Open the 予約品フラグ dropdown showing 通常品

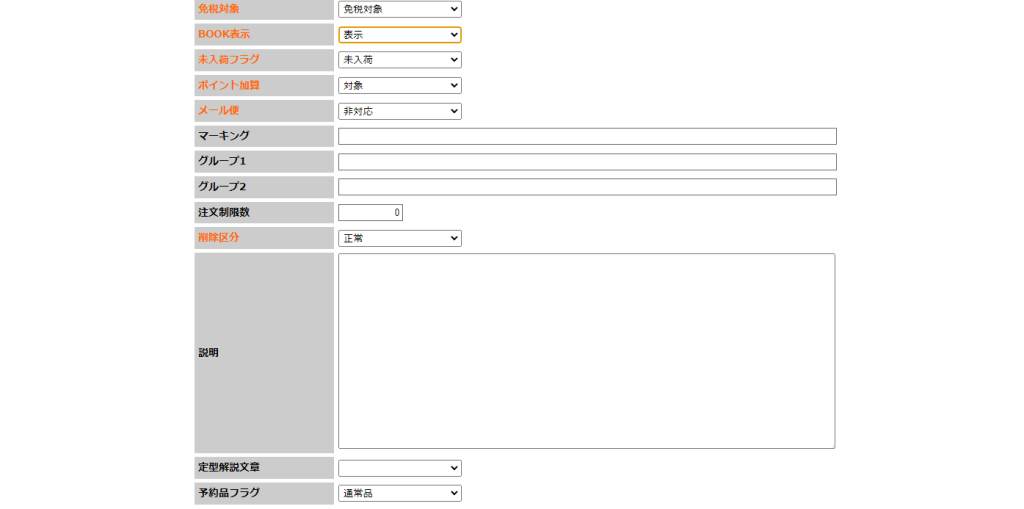coord(399,493)
